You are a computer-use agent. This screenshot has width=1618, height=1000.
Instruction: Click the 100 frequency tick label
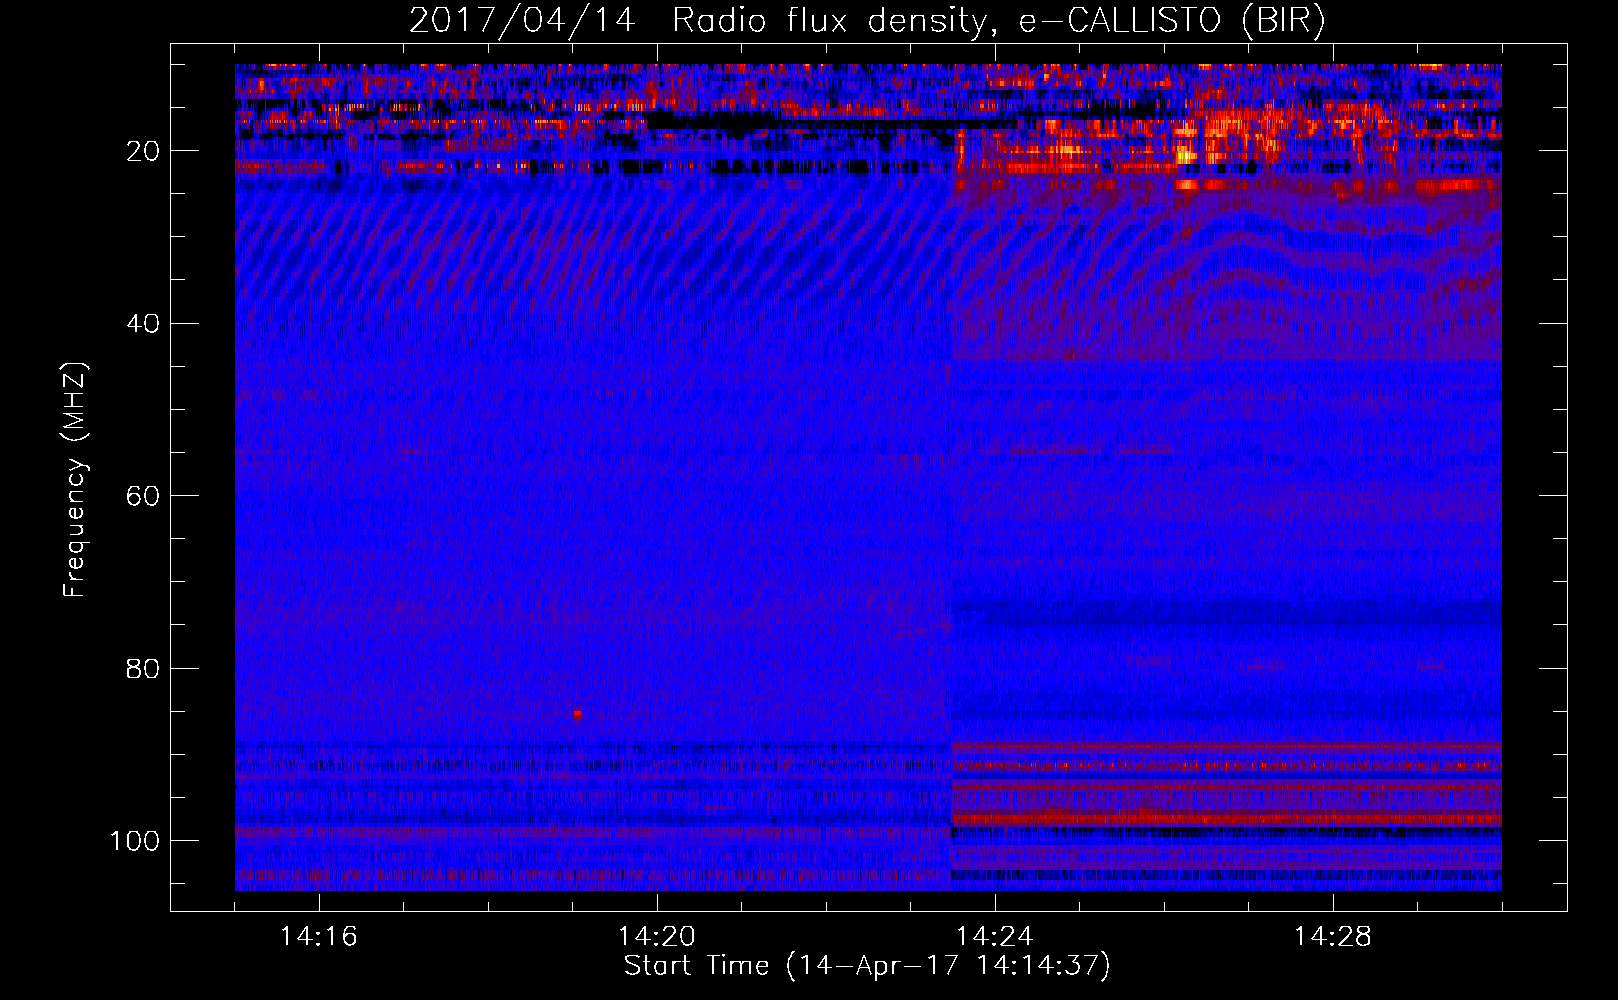point(135,841)
